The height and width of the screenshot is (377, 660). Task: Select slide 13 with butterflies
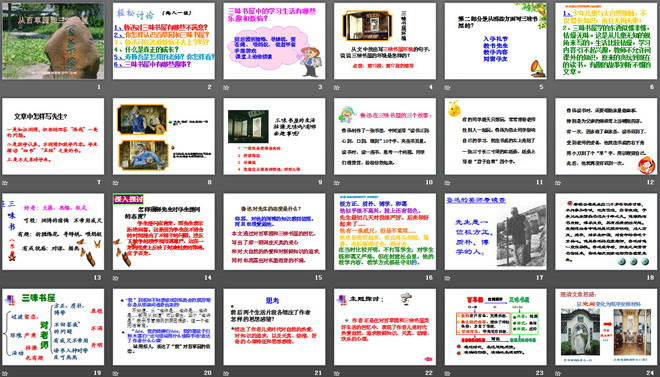coord(53,231)
